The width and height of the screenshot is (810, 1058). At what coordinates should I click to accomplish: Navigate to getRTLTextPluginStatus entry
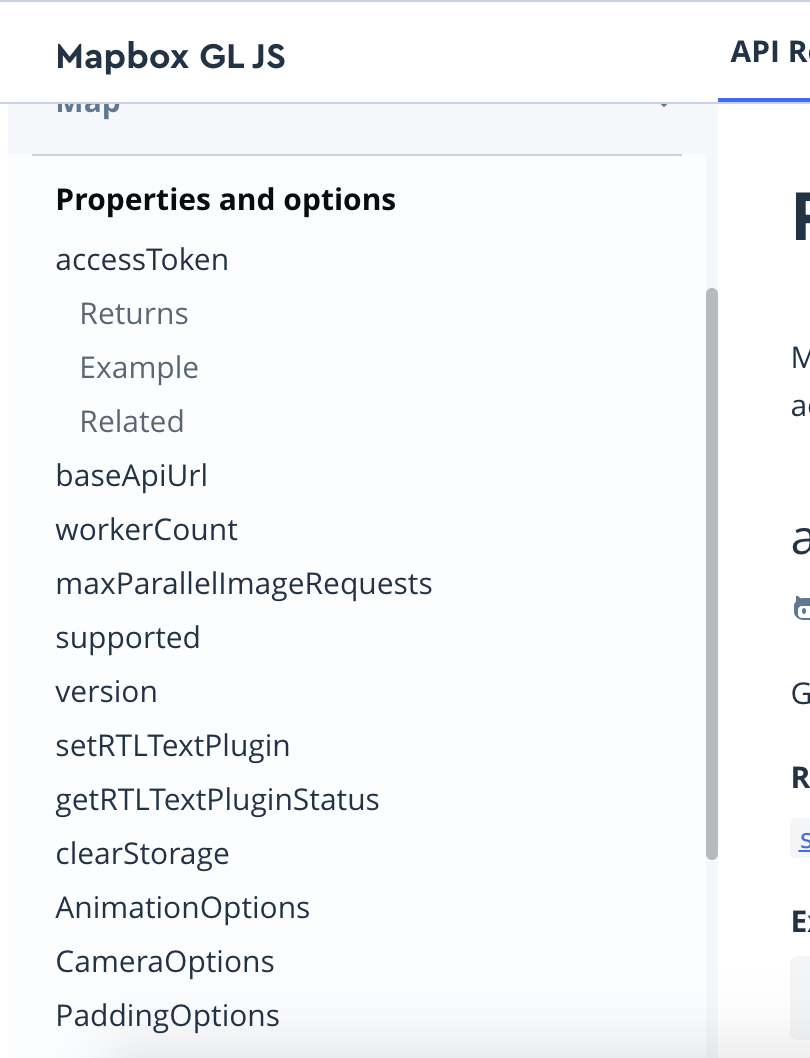(217, 799)
